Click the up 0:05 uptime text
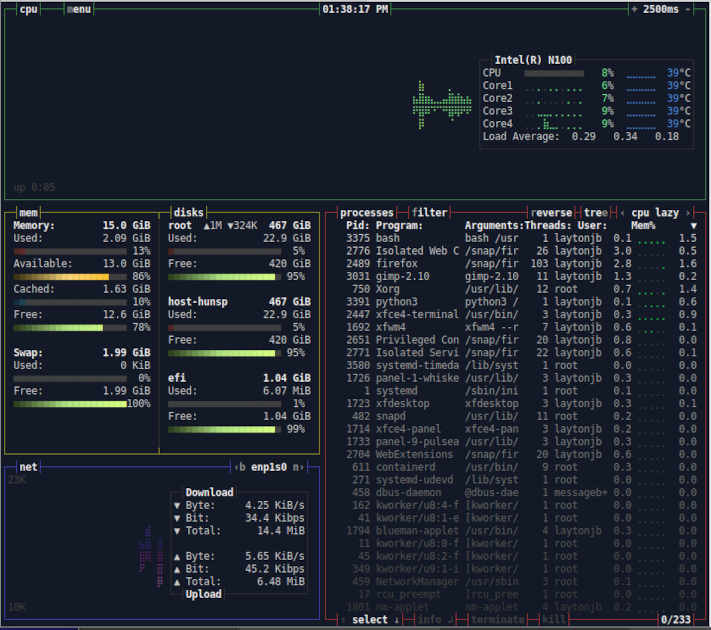 pyautogui.click(x=34, y=187)
